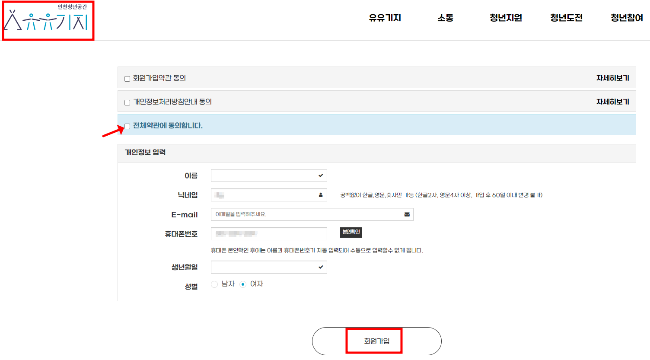Click the checkmark icon in 생년월일 field
The height and width of the screenshot is (360, 650).
(x=320, y=267)
